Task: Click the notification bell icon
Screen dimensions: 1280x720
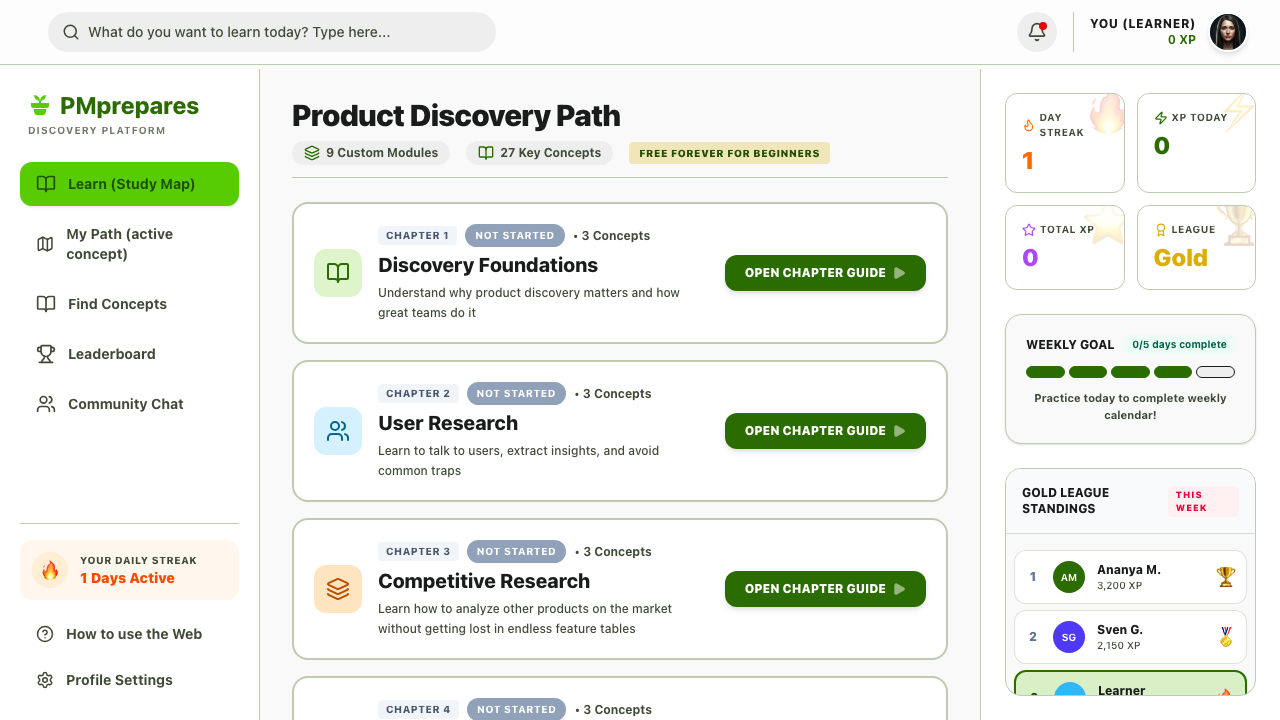Action: tap(1037, 32)
